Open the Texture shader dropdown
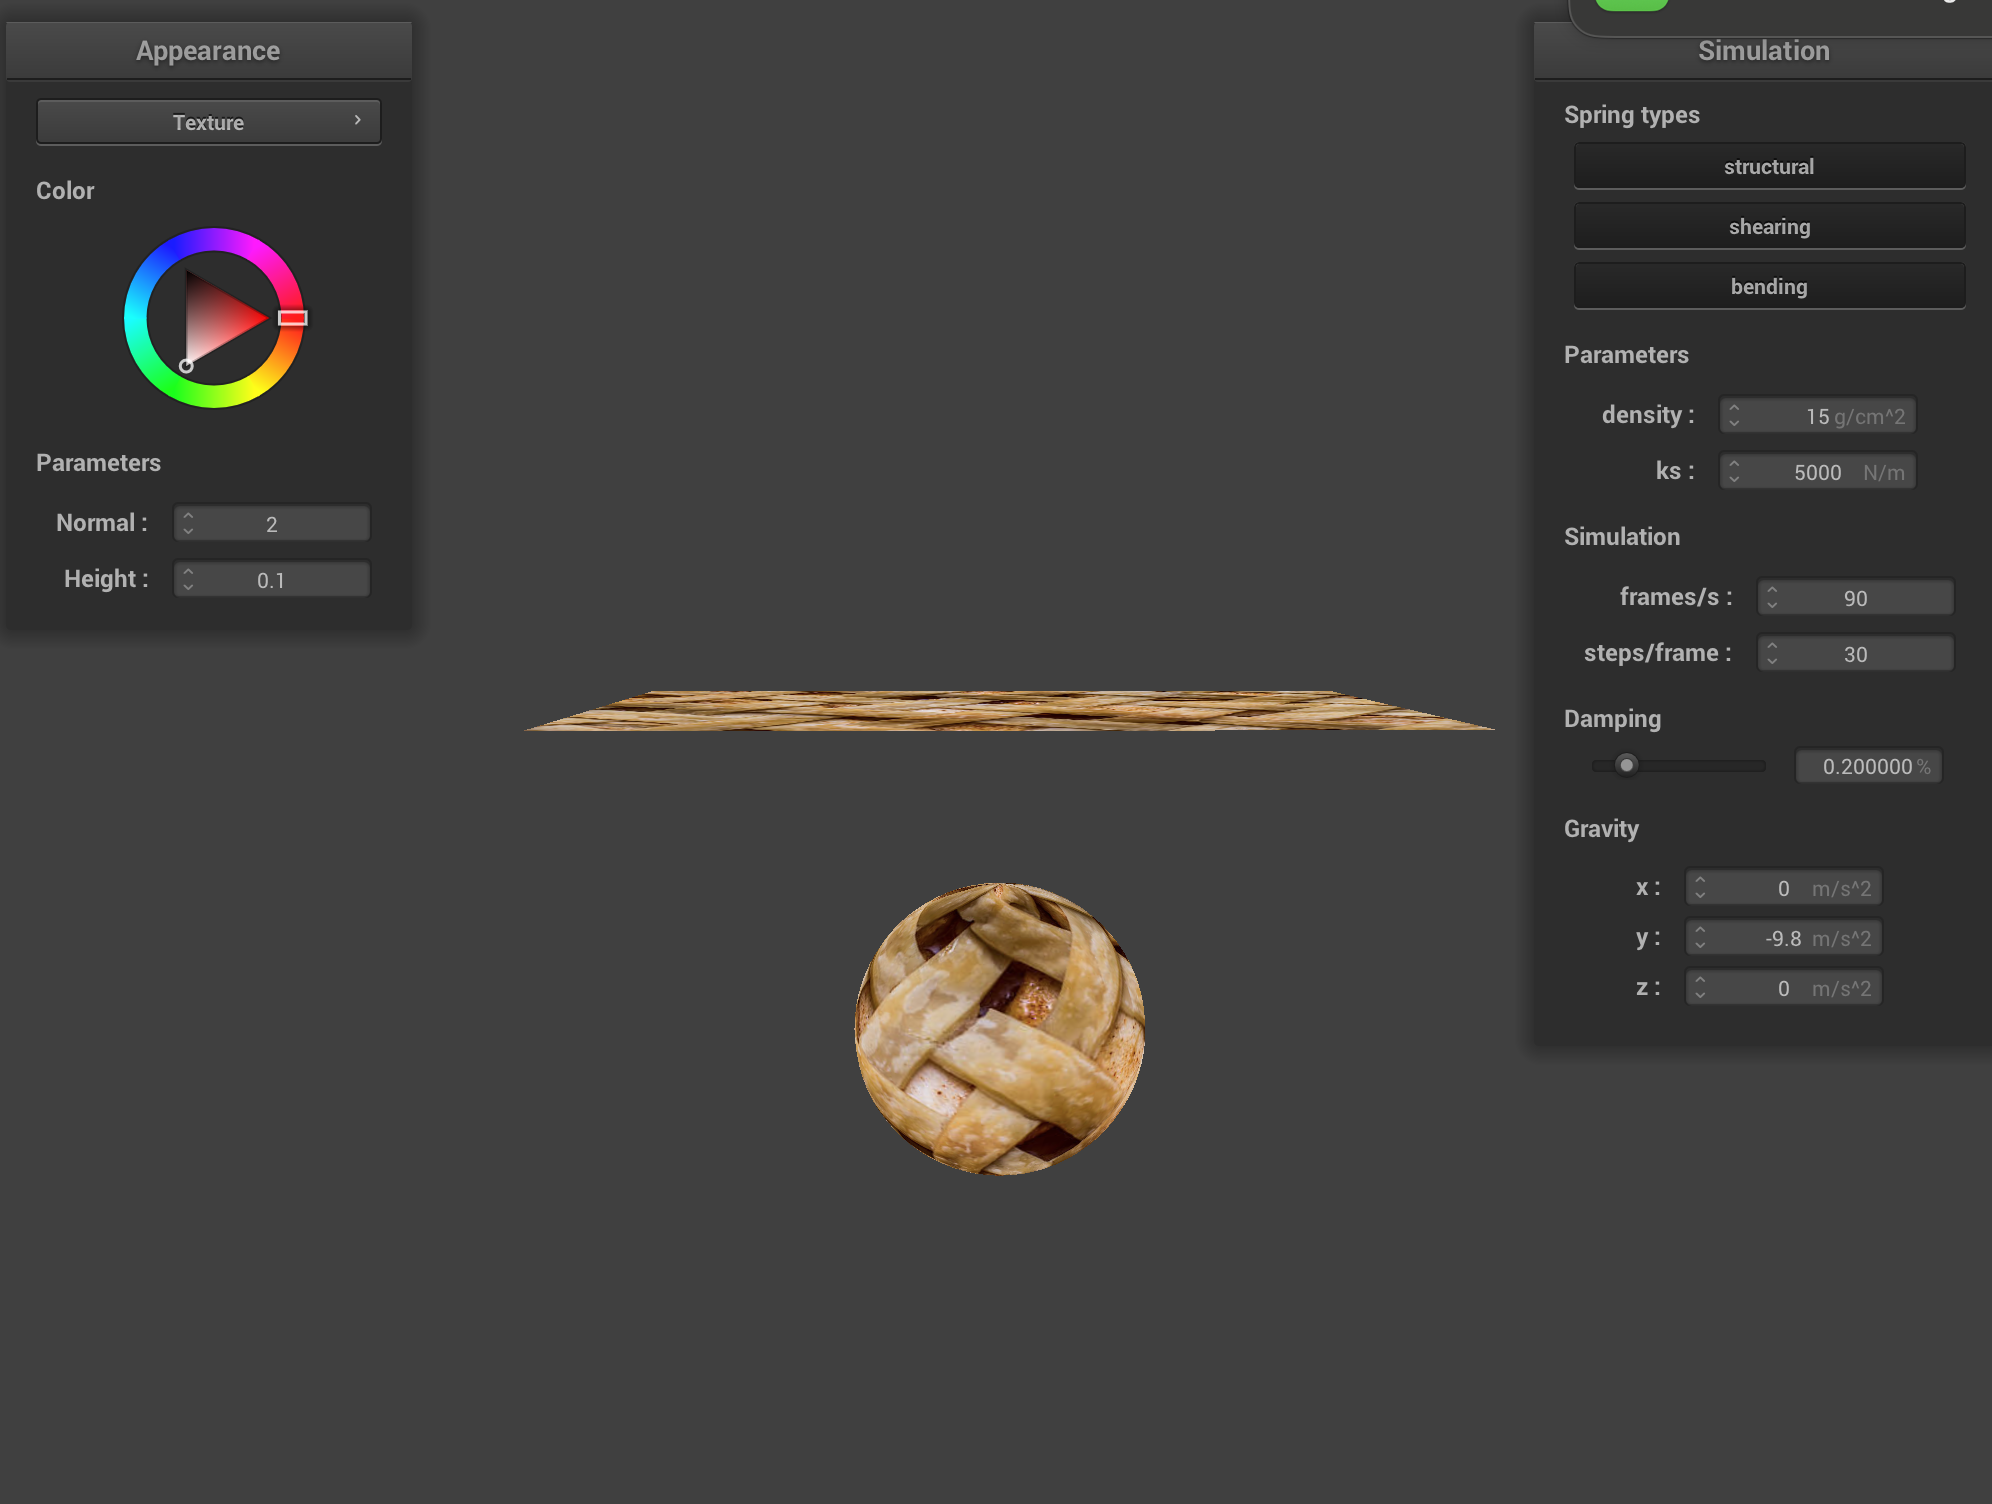The height and width of the screenshot is (1504, 1992). point(208,122)
